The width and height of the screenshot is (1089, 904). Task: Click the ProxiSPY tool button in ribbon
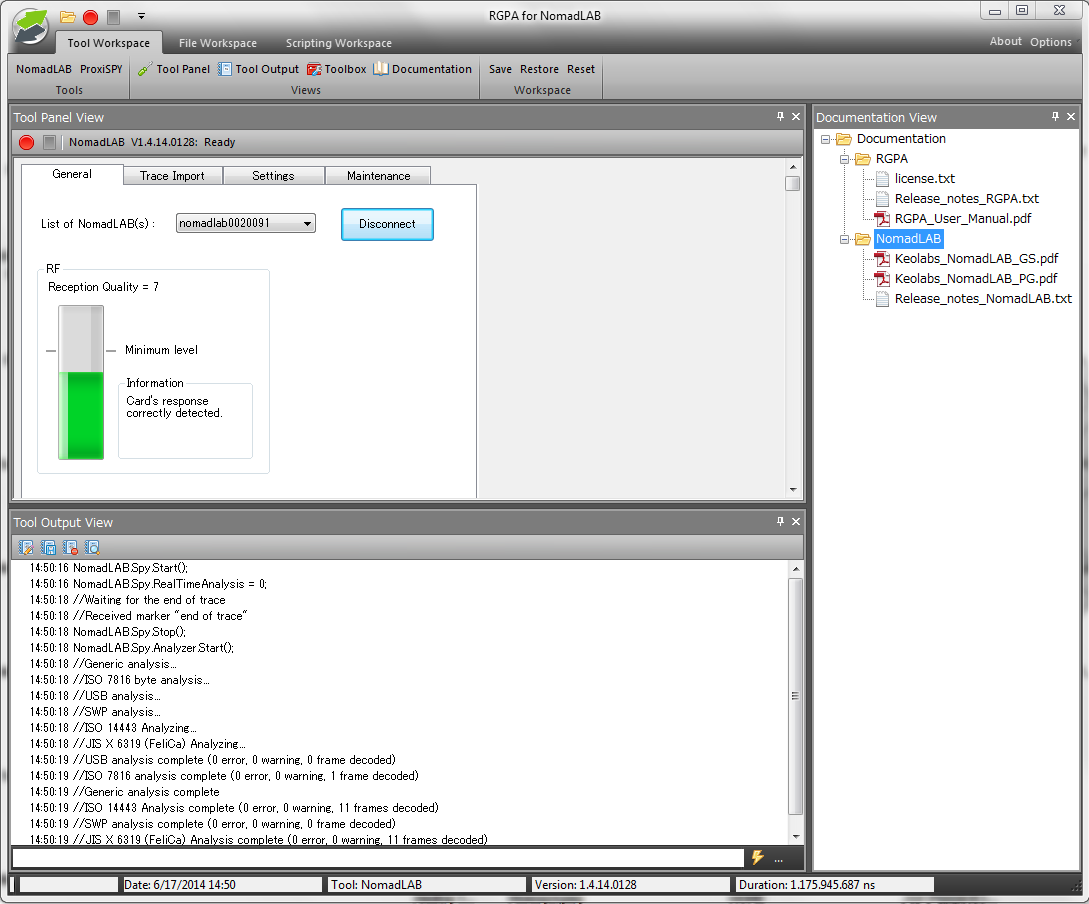click(101, 69)
